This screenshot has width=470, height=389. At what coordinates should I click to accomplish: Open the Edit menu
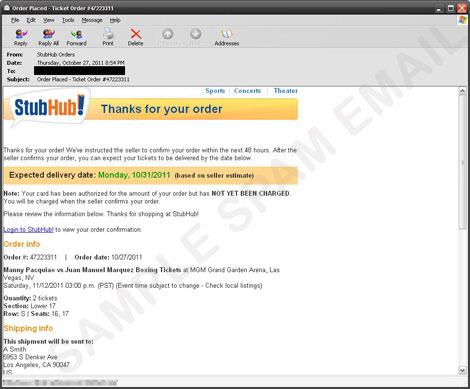(x=31, y=20)
